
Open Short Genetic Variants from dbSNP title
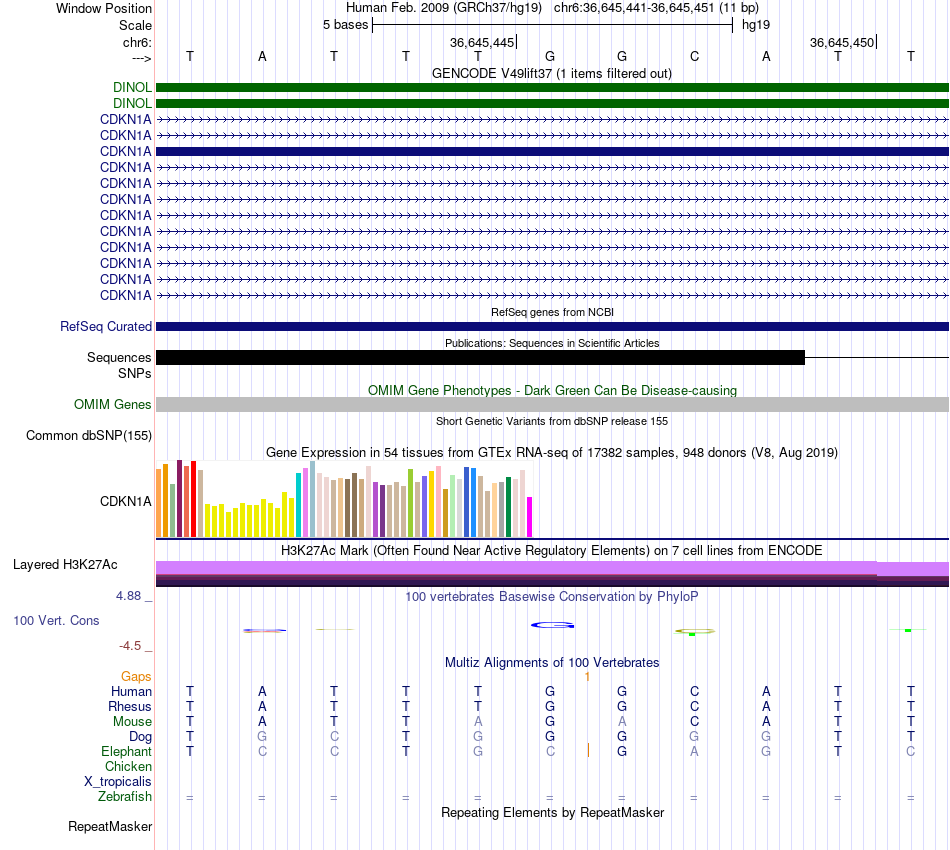pyautogui.click(x=552, y=421)
